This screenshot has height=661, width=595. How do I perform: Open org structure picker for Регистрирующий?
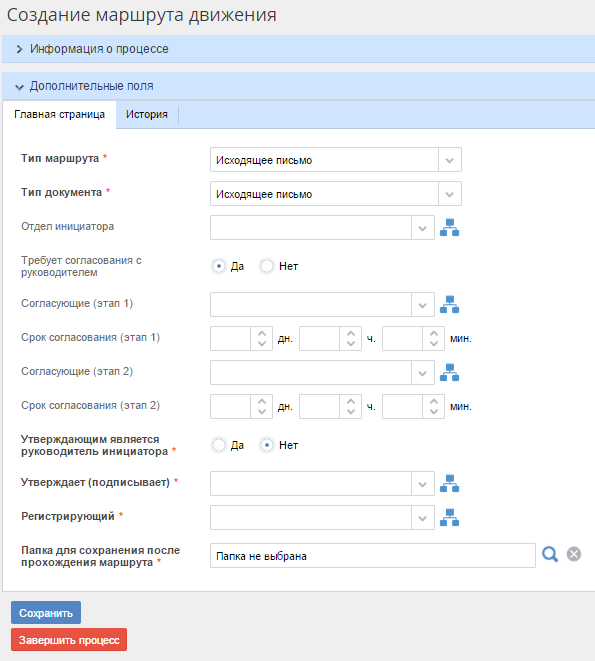click(x=449, y=517)
